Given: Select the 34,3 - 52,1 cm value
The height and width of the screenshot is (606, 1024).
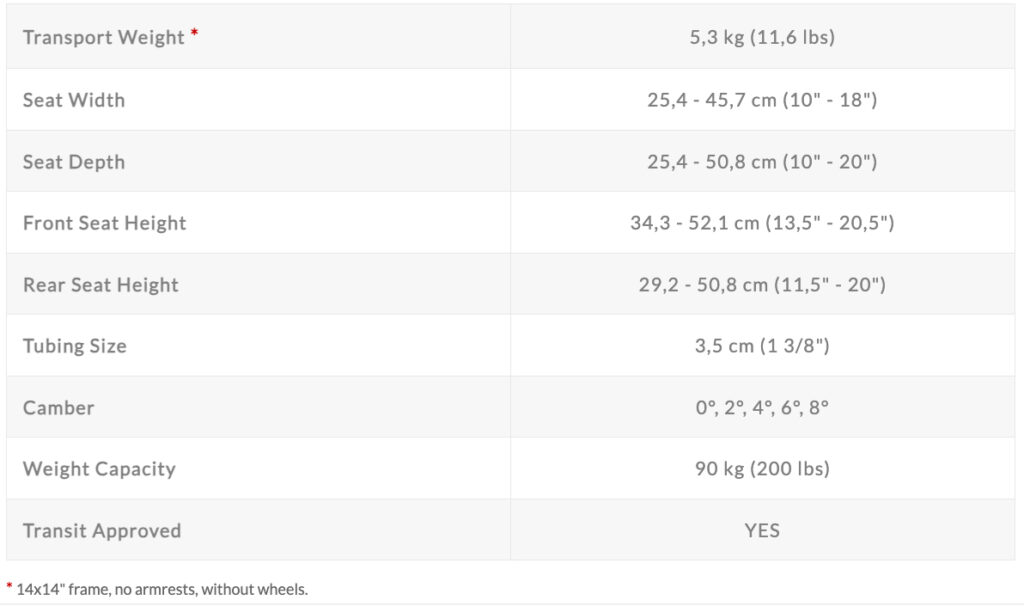Looking at the screenshot, I should 762,223.
